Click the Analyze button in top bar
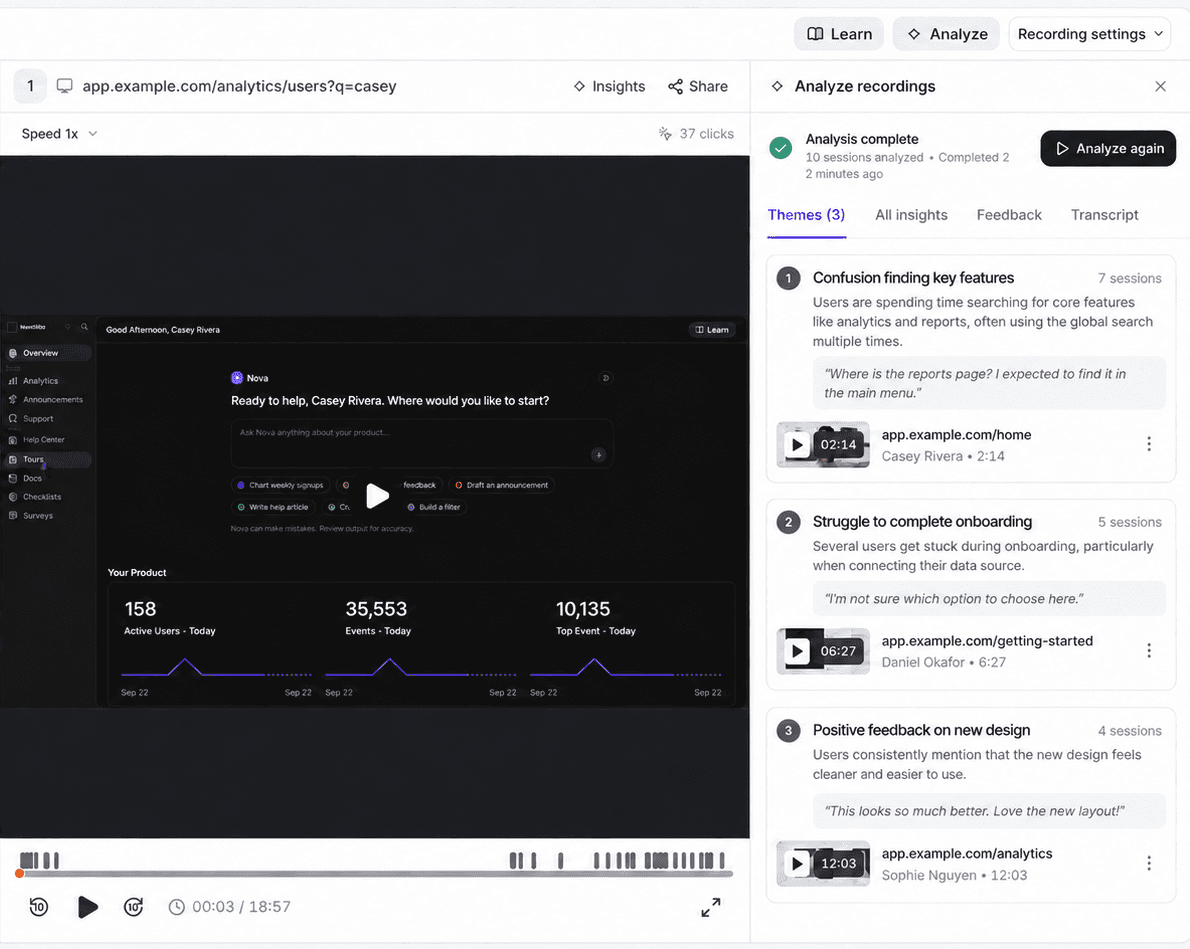The image size is (1190, 949). (946, 34)
